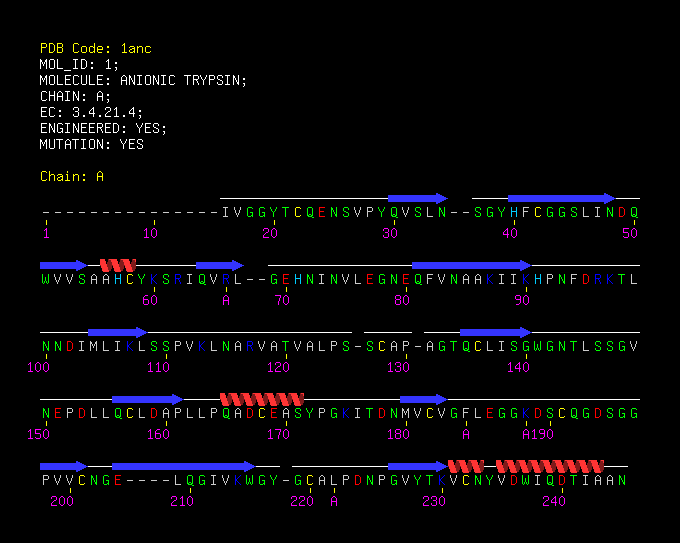Select residue number label 160

pos(158,434)
